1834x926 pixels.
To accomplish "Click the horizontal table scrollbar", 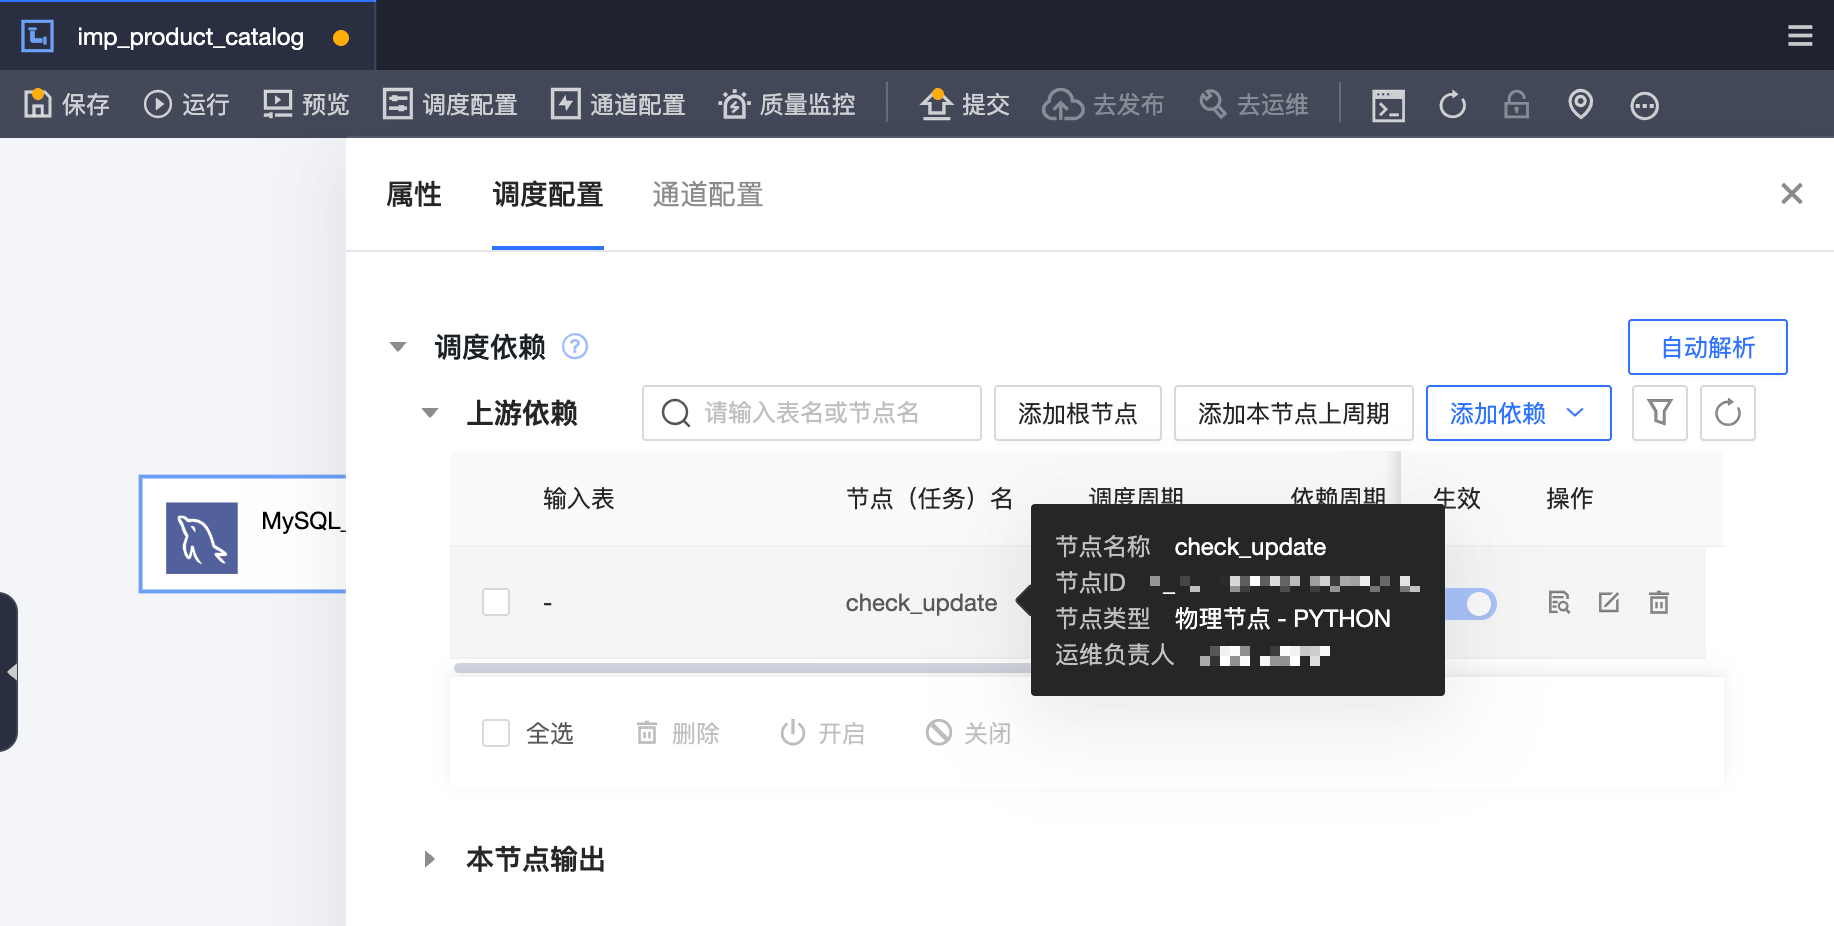I will click(742, 667).
